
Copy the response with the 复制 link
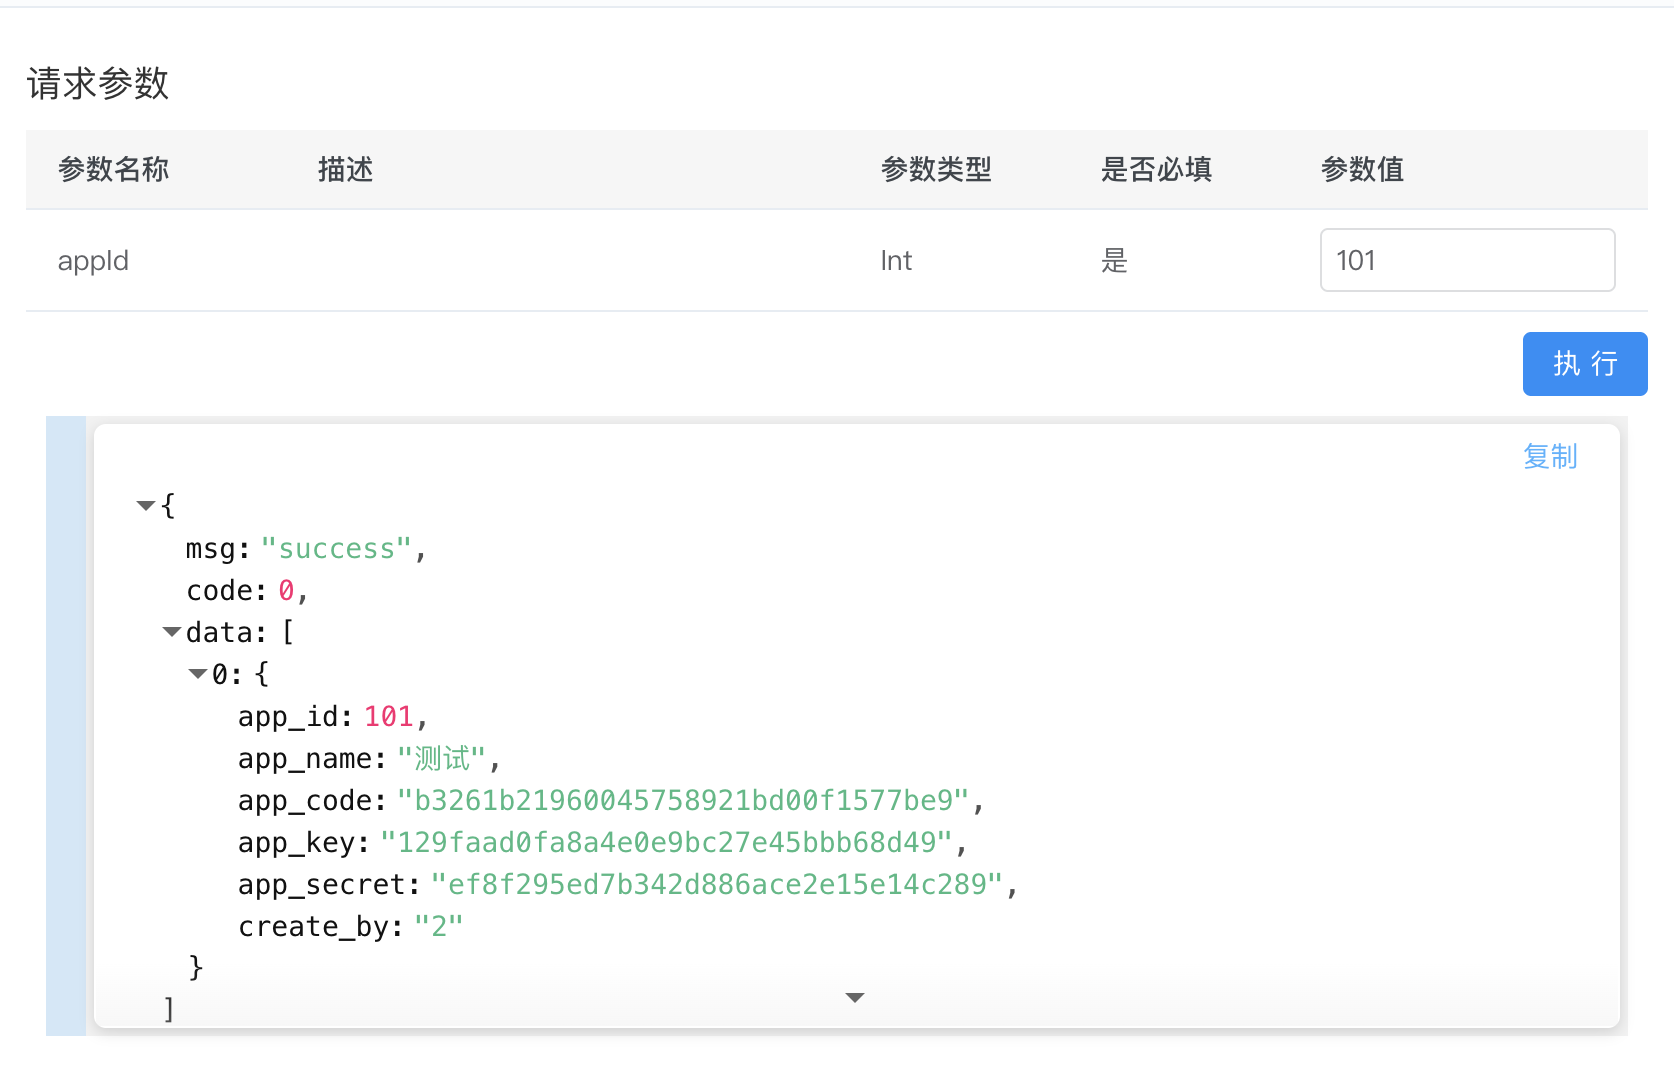point(1549,457)
